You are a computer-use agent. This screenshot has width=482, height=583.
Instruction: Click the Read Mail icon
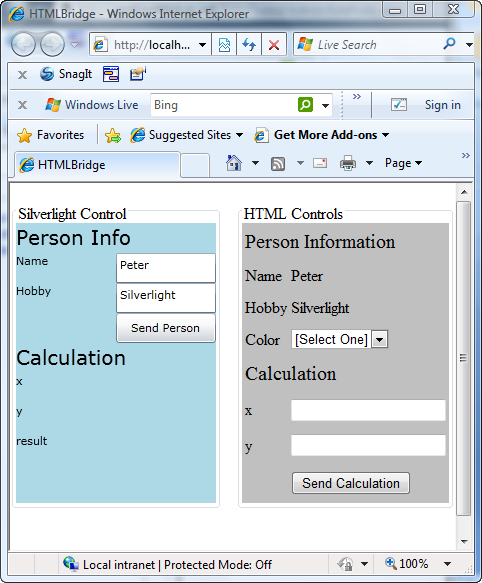(x=320, y=163)
